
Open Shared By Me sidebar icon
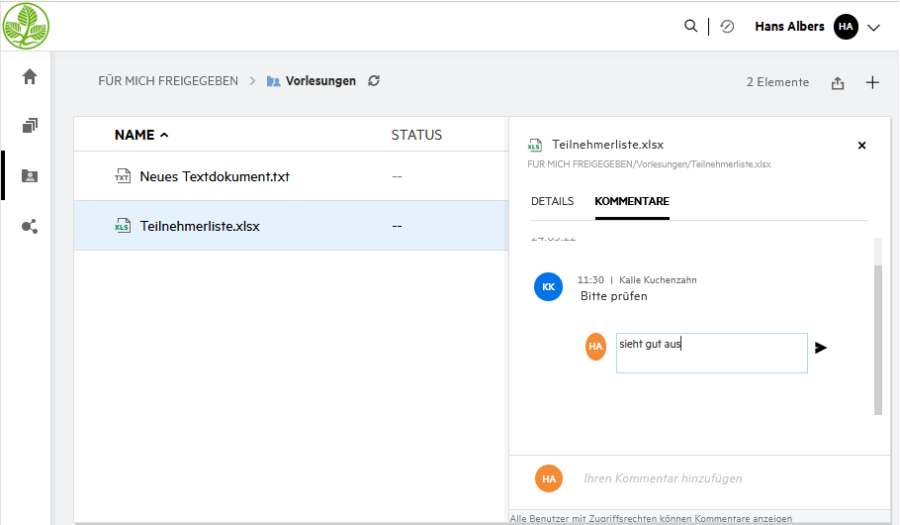(x=29, y=227)
